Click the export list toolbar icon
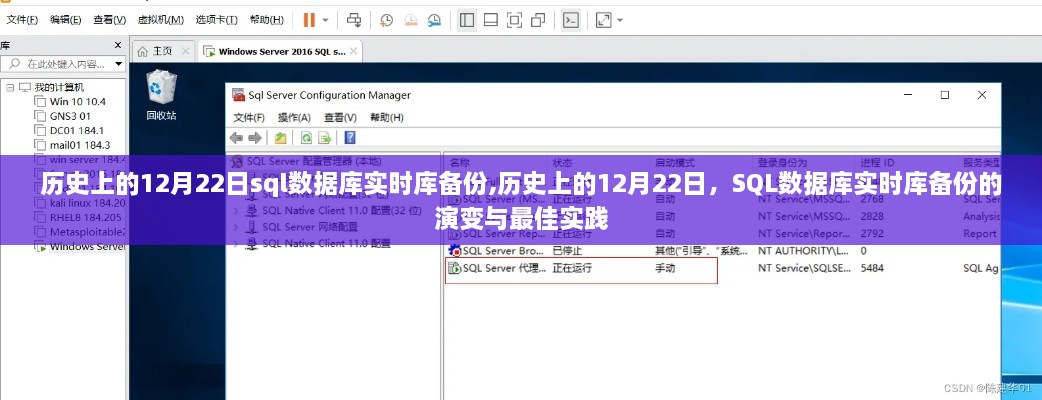This screenshot has height=400, width=1042. pos(324,138)
